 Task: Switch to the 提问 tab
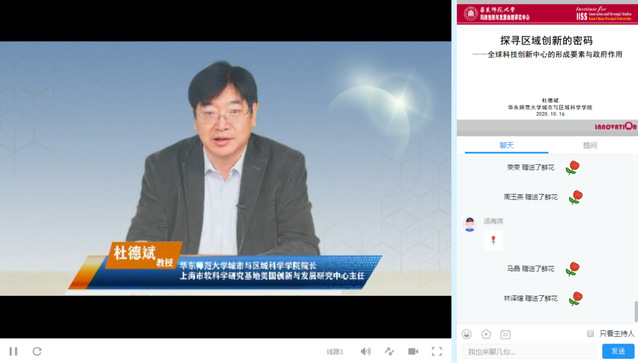(590, 145)
